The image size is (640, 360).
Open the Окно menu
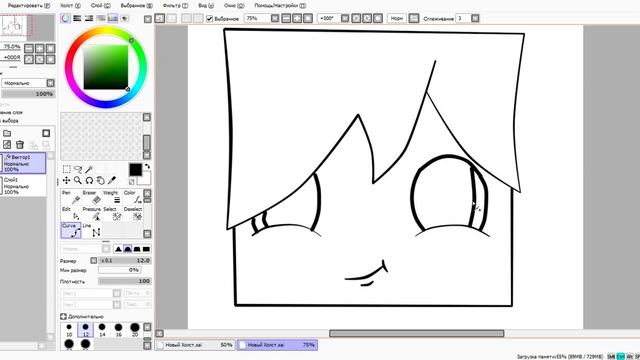[x=234, y=6]
